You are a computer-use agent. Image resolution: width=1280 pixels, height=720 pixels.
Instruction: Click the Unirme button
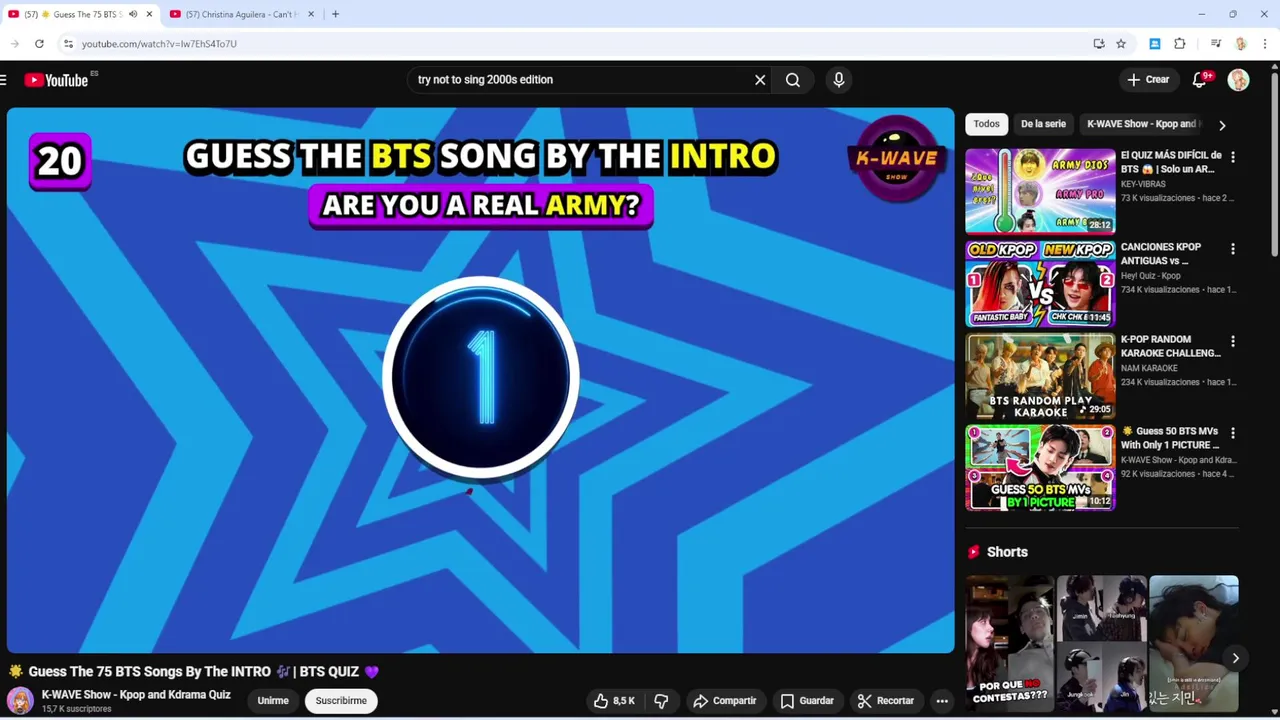pos(273,701)
